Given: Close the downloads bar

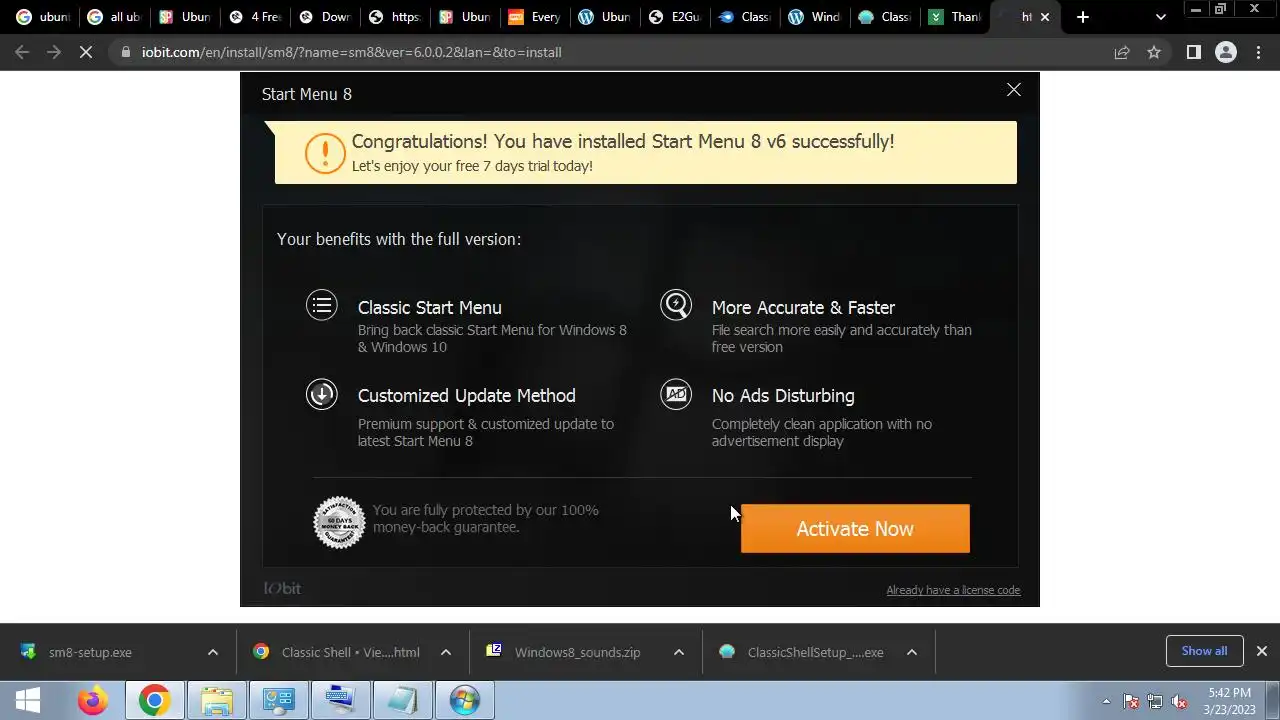Looking at the screenshot, I should coord(1261,651).
